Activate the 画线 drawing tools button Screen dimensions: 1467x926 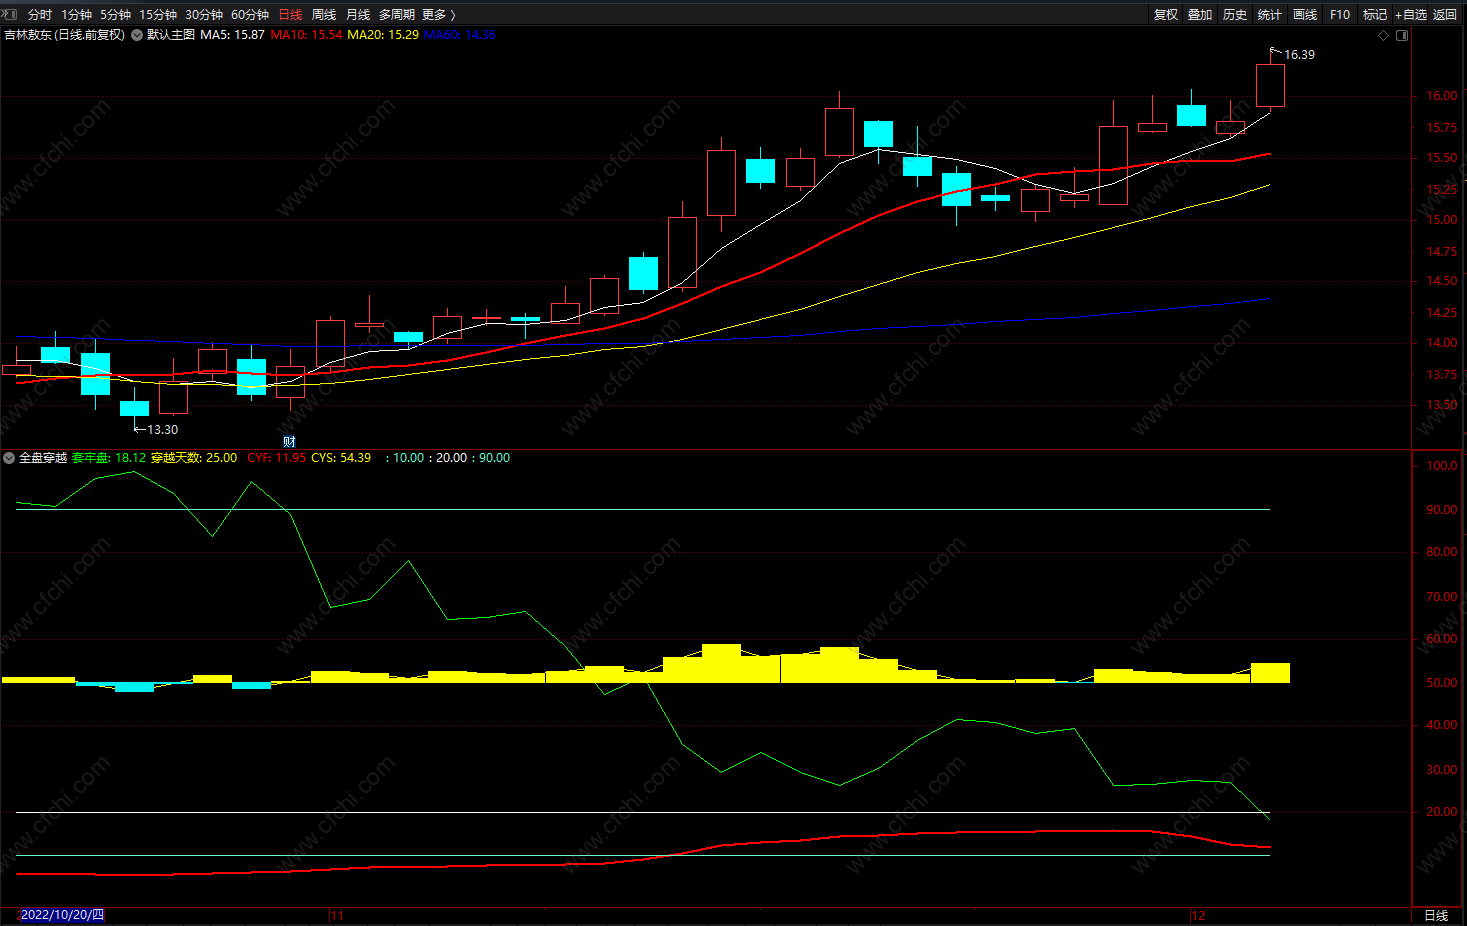pos(1305,15)
